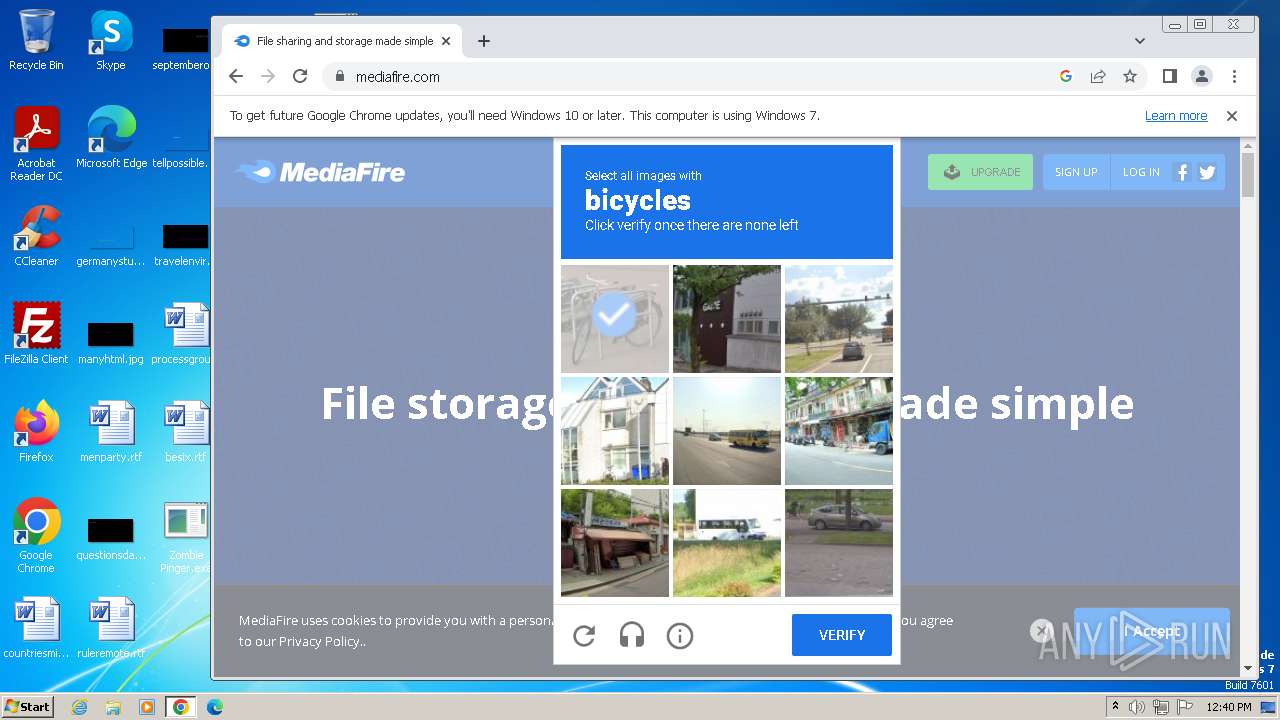Click the mediafire.com address bar
1280x720 pixels.
[x=690, y=76]
